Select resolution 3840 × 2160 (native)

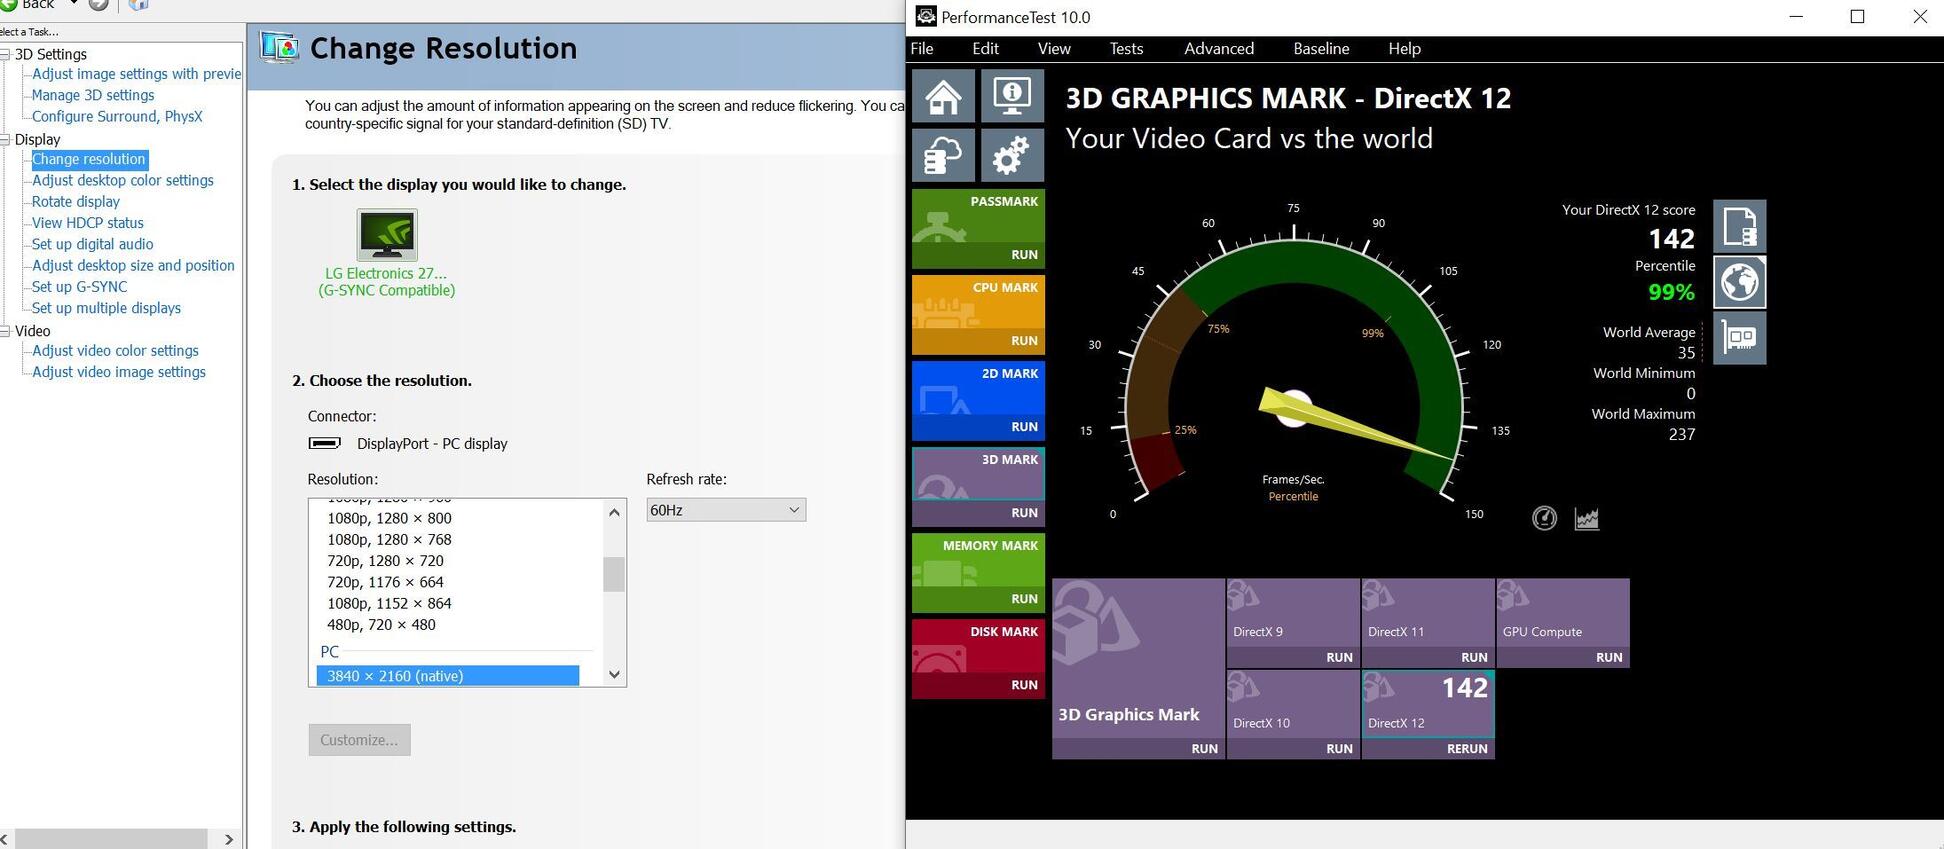447,676
